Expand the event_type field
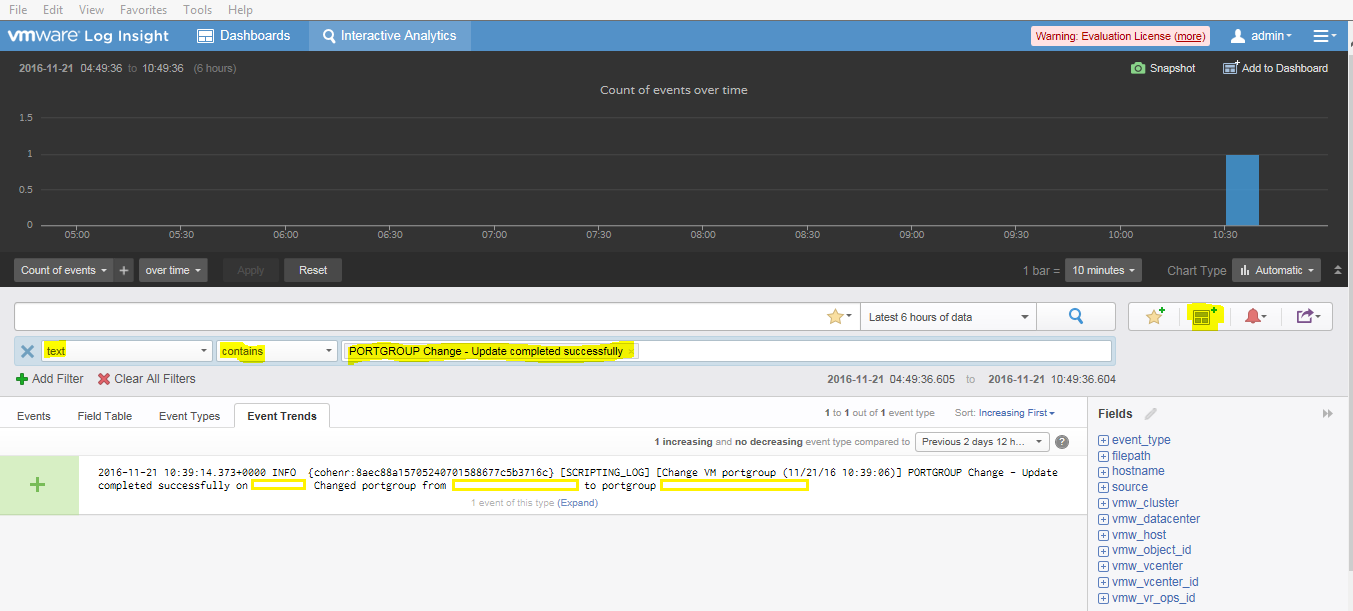Image resolution: width=1353 pixels, height=611 pixels. [x=1103, y=440]
